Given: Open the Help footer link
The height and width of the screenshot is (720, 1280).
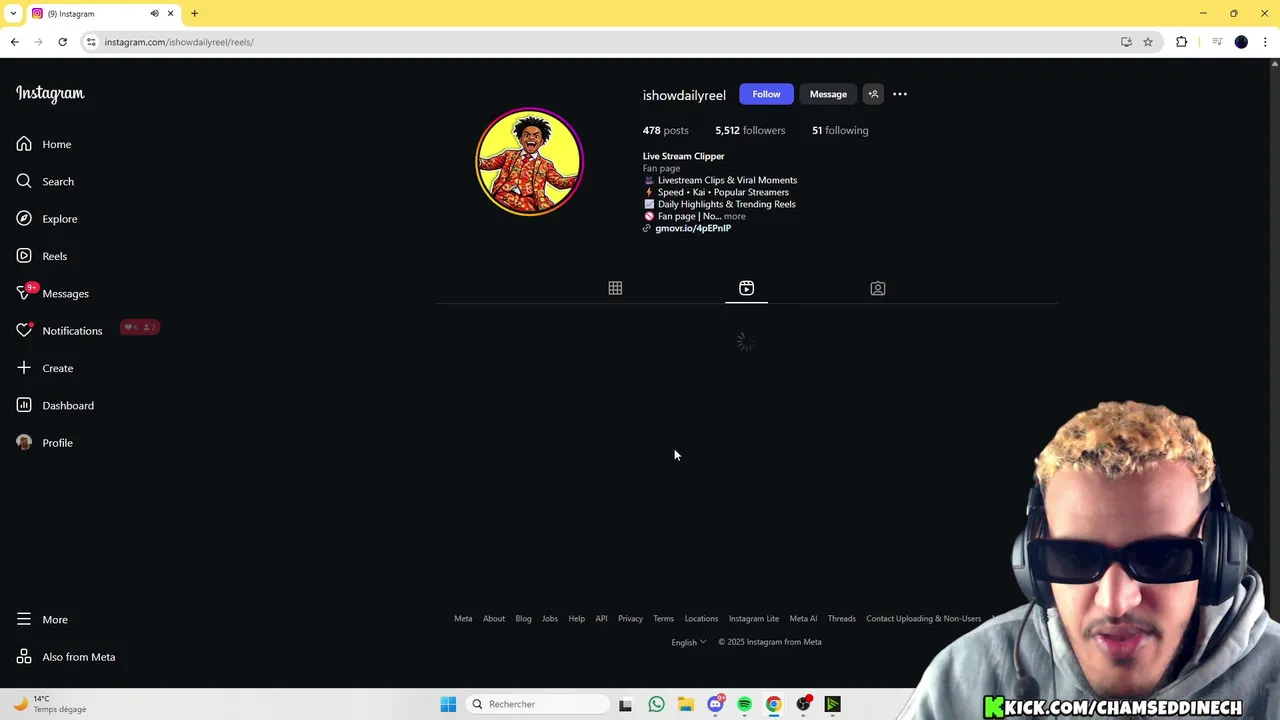Looking at the screenshot, I should 577,618.
